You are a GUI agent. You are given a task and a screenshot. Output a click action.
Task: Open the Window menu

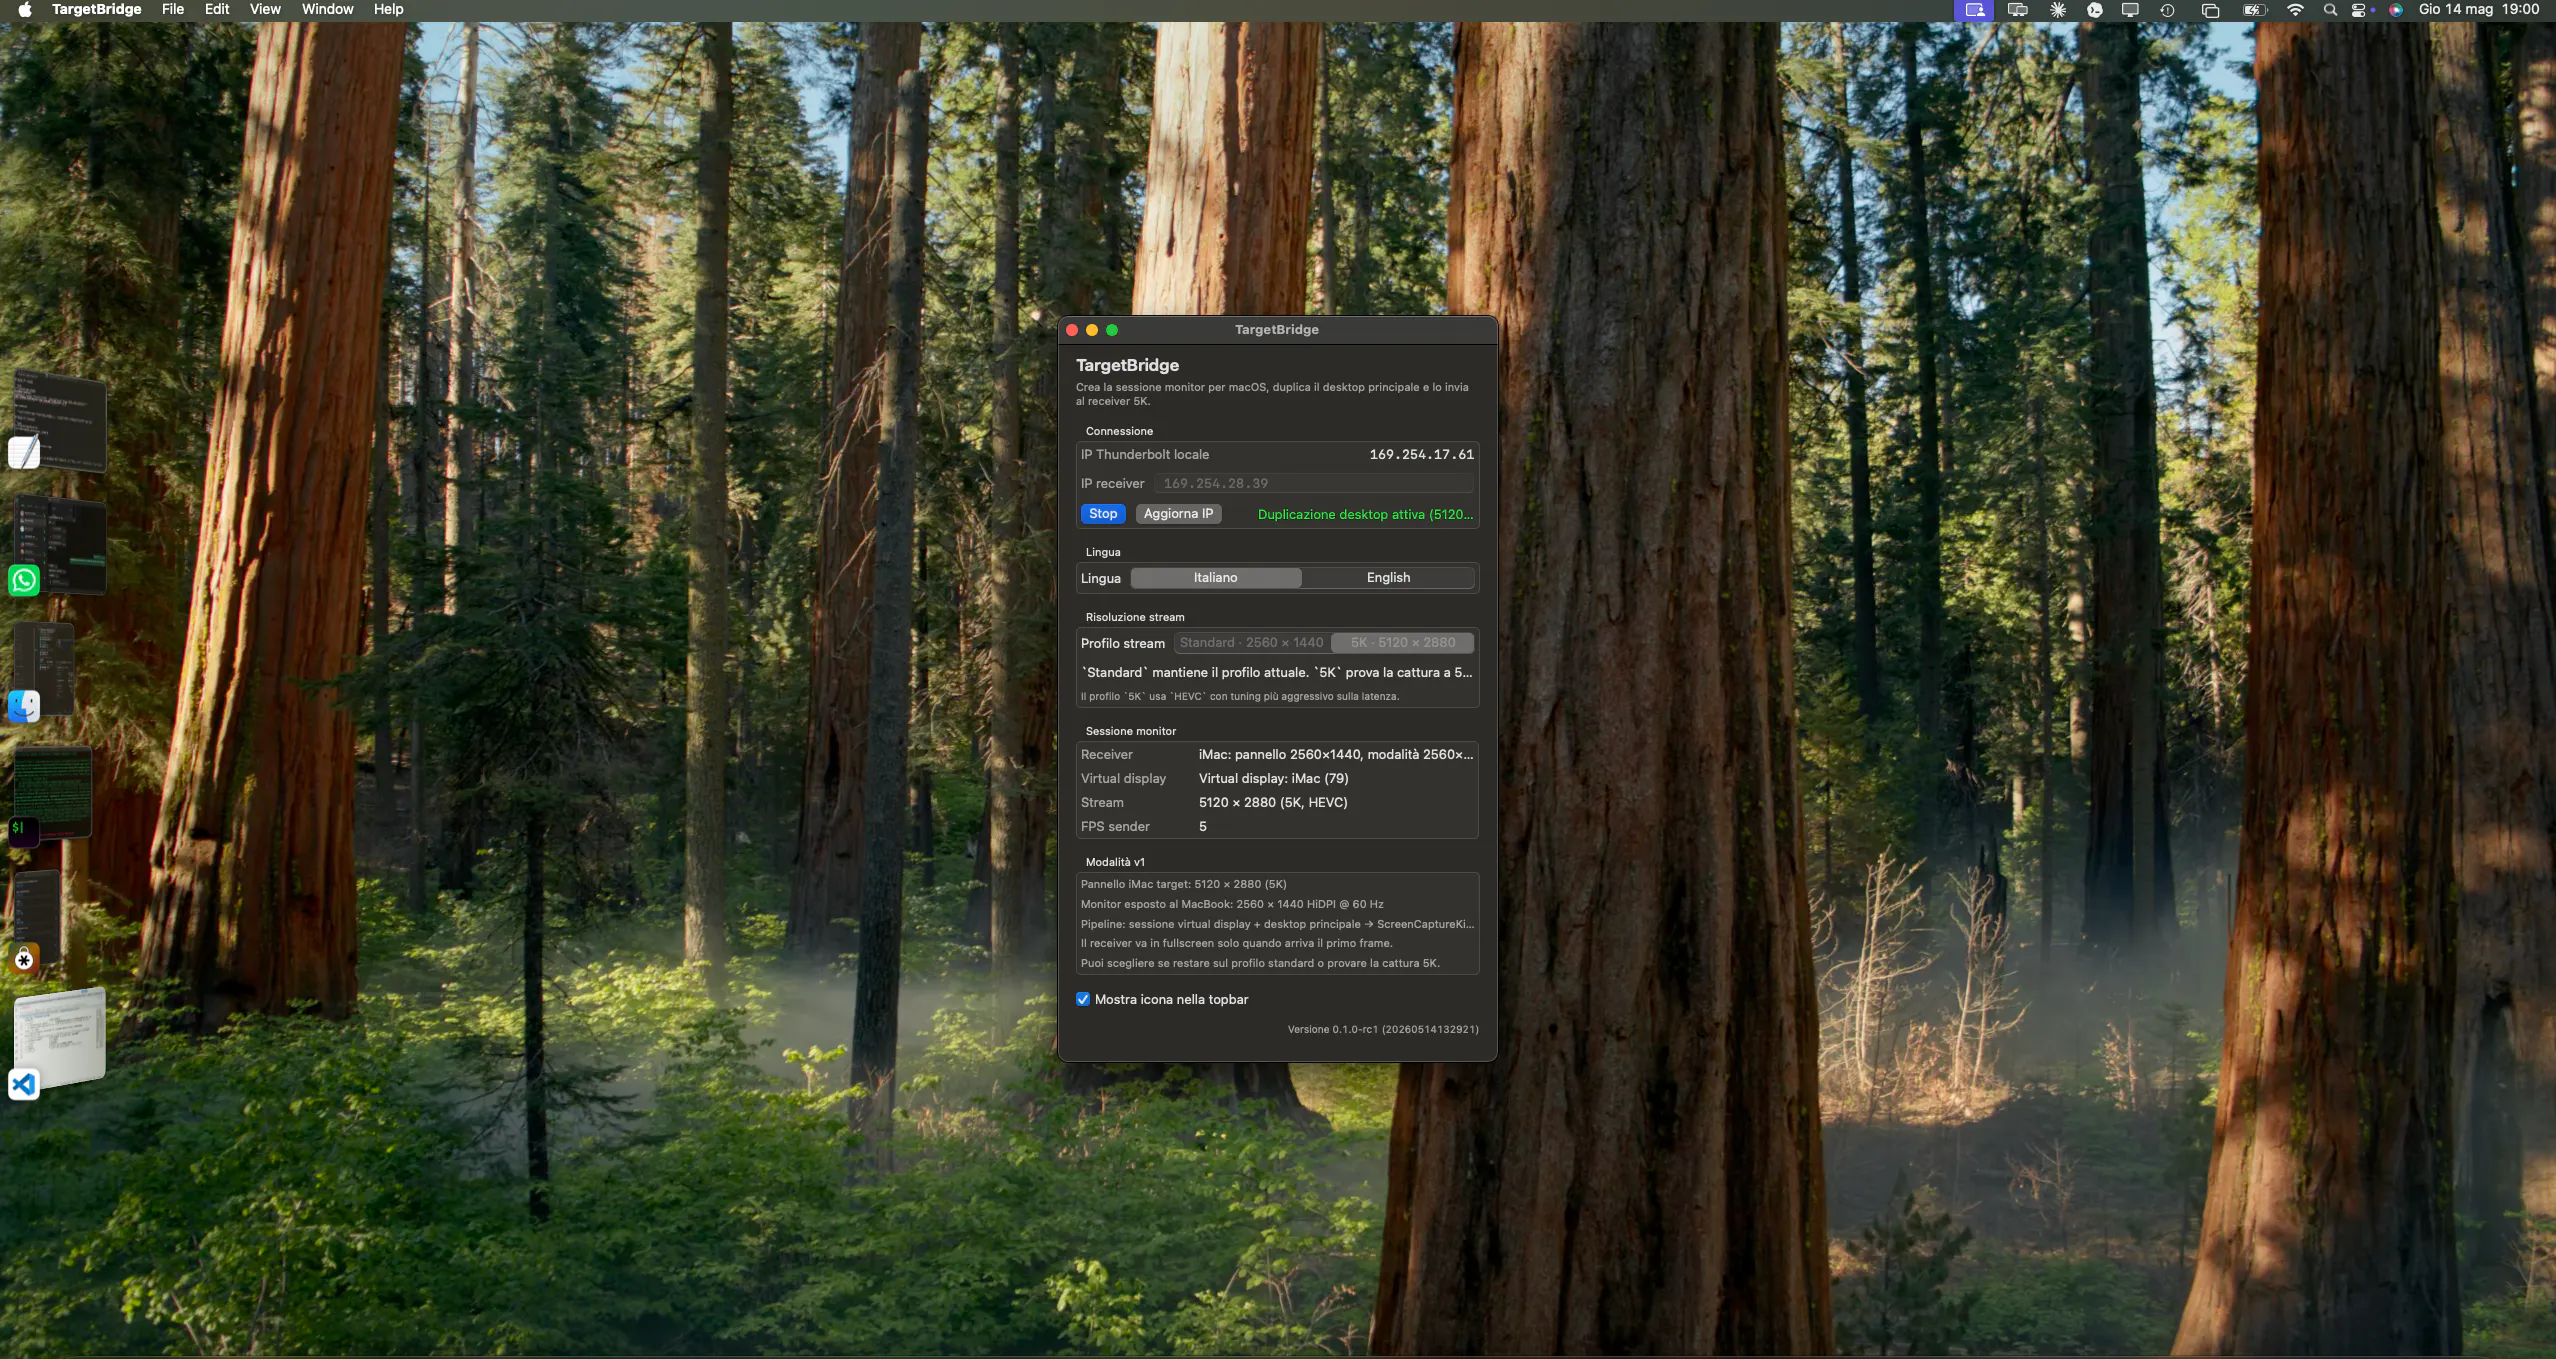pos(328,9)
